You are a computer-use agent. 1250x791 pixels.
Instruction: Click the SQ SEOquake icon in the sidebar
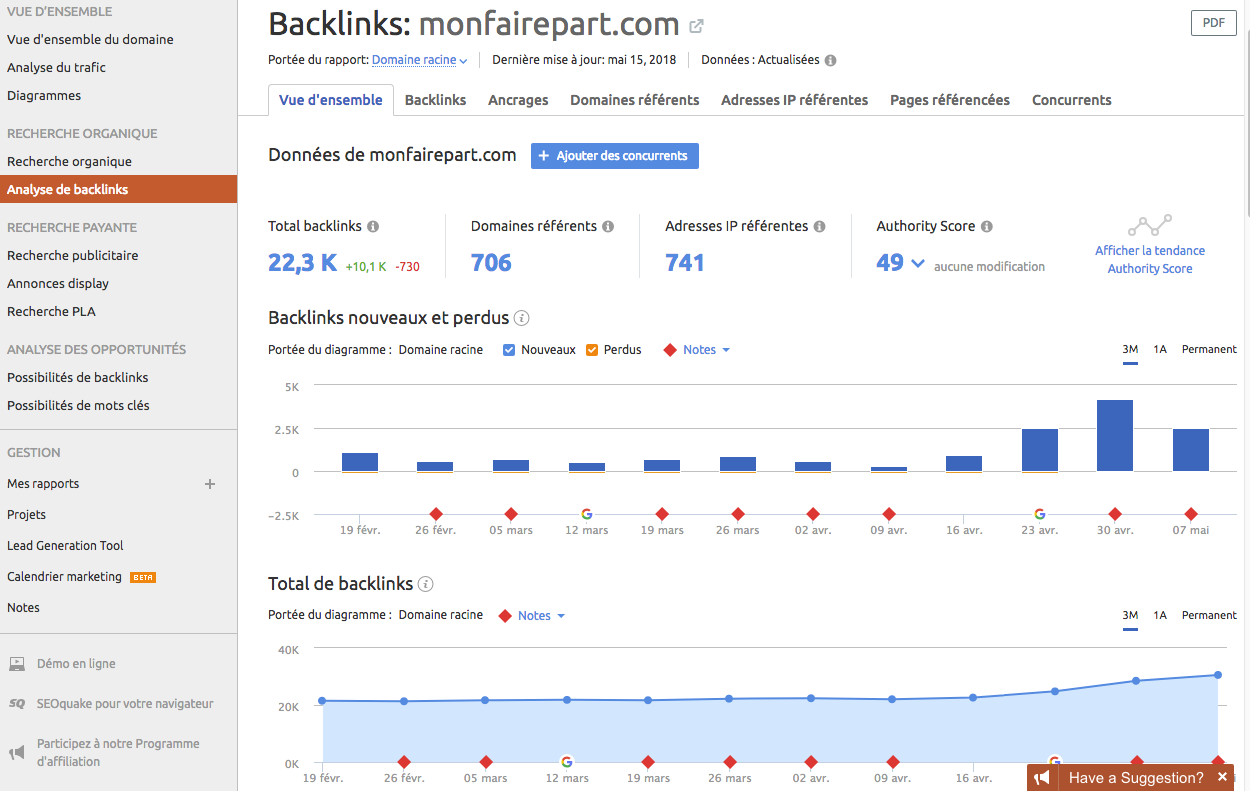coord(17,704)
